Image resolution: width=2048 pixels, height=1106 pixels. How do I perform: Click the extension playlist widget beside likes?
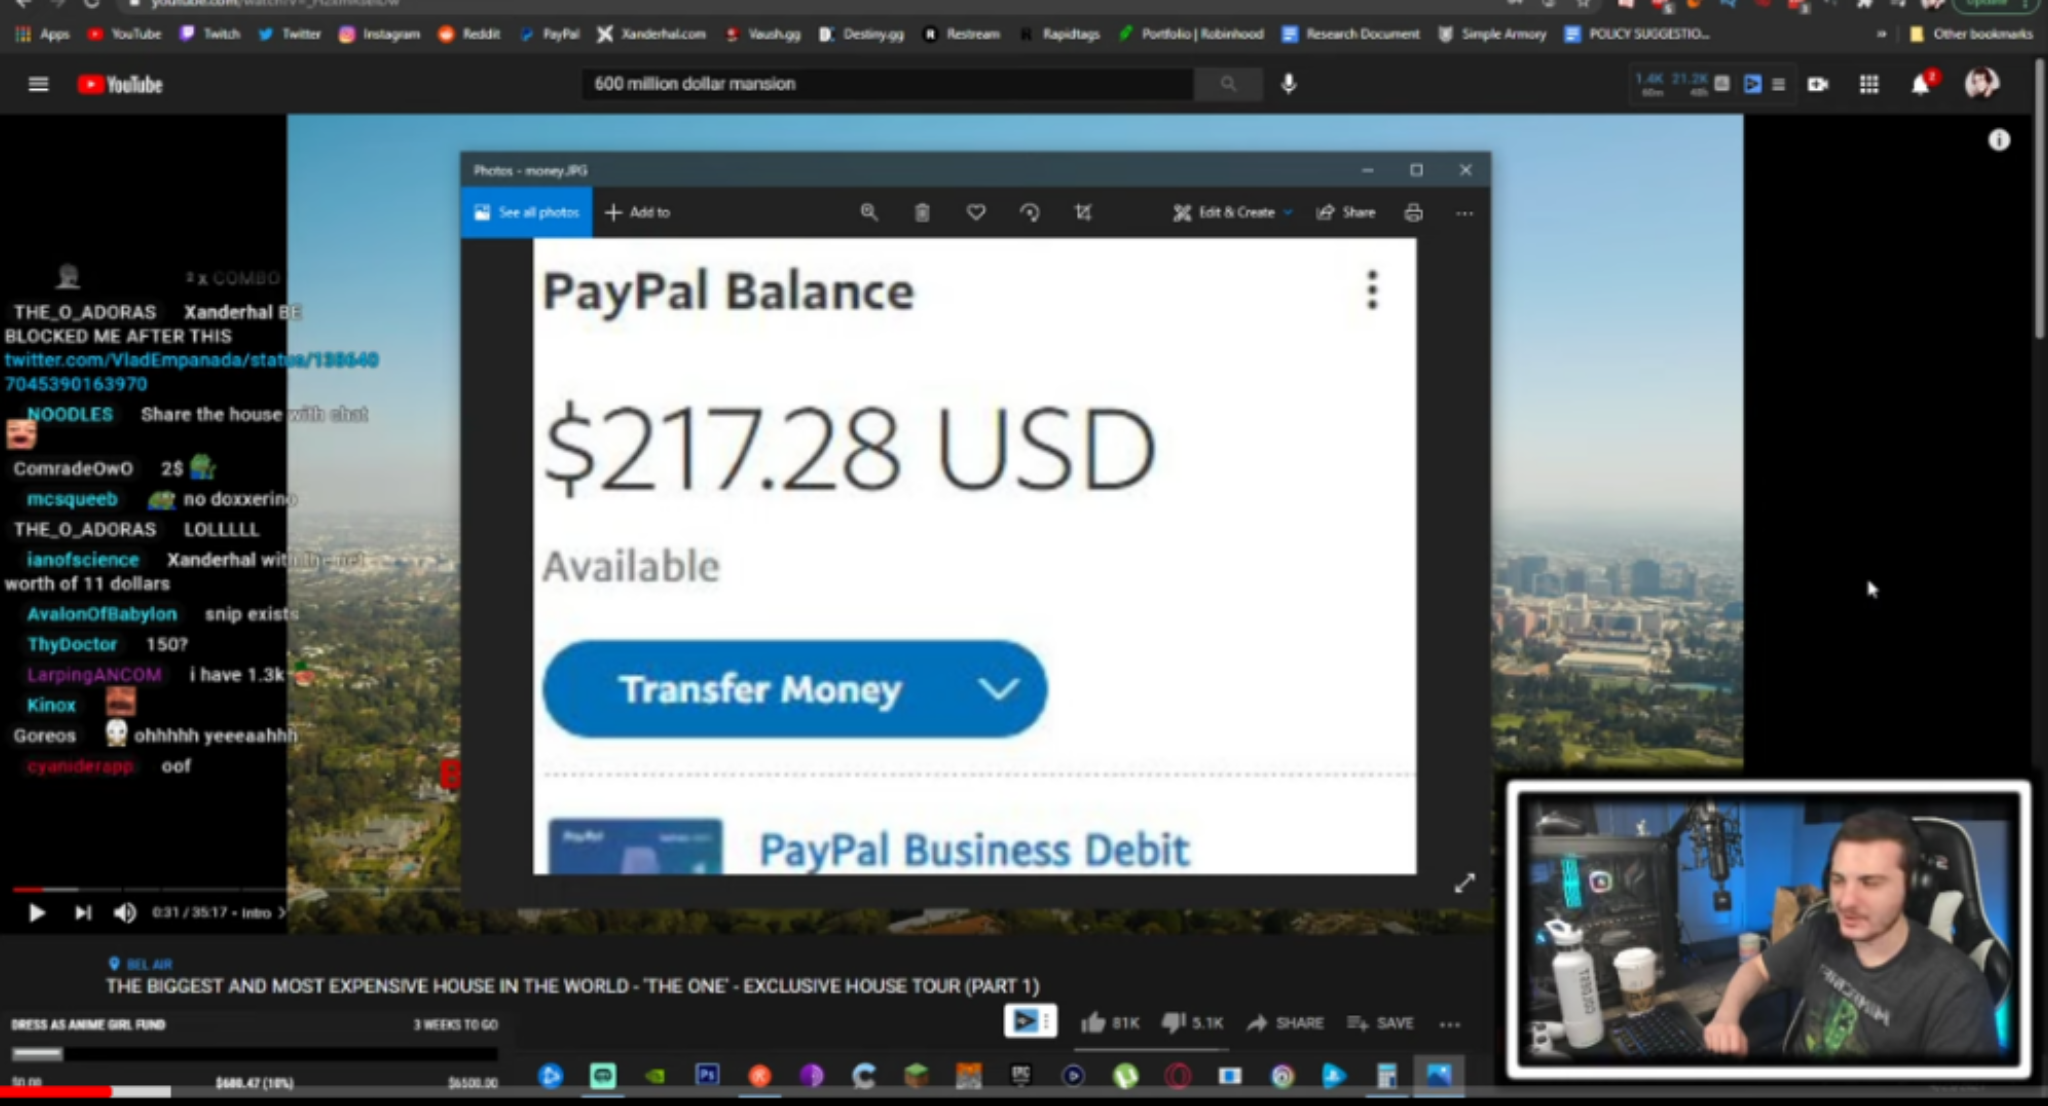pos(1030,1021)
